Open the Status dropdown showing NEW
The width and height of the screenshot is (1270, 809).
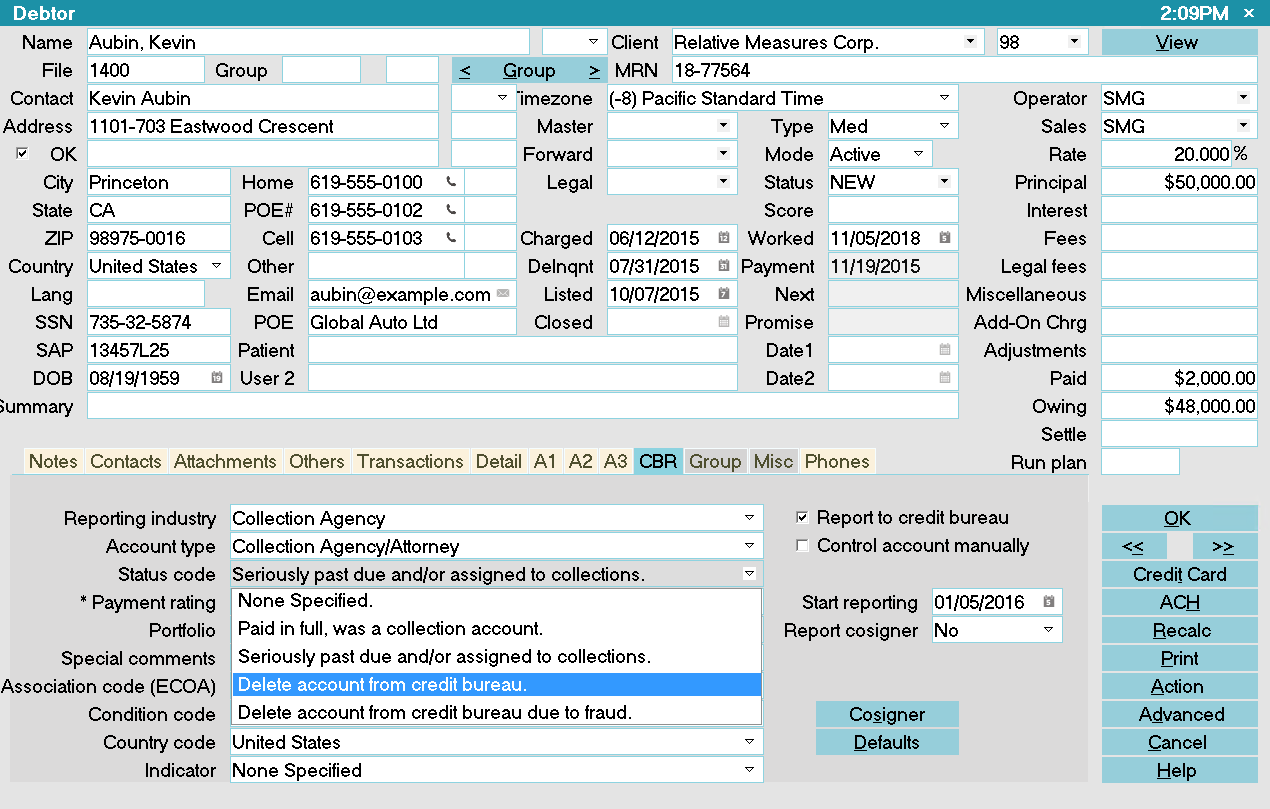click(x=944, y=182)
